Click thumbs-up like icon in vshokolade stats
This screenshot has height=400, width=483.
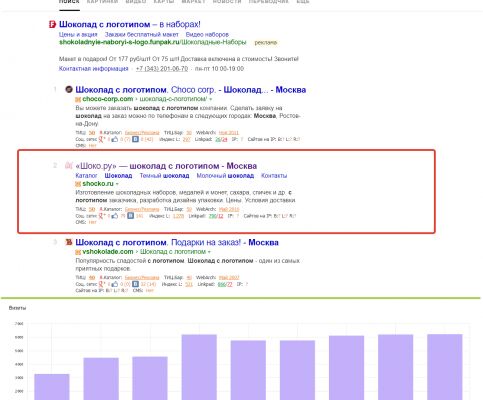pyautogui.click(x=115, y=284)
